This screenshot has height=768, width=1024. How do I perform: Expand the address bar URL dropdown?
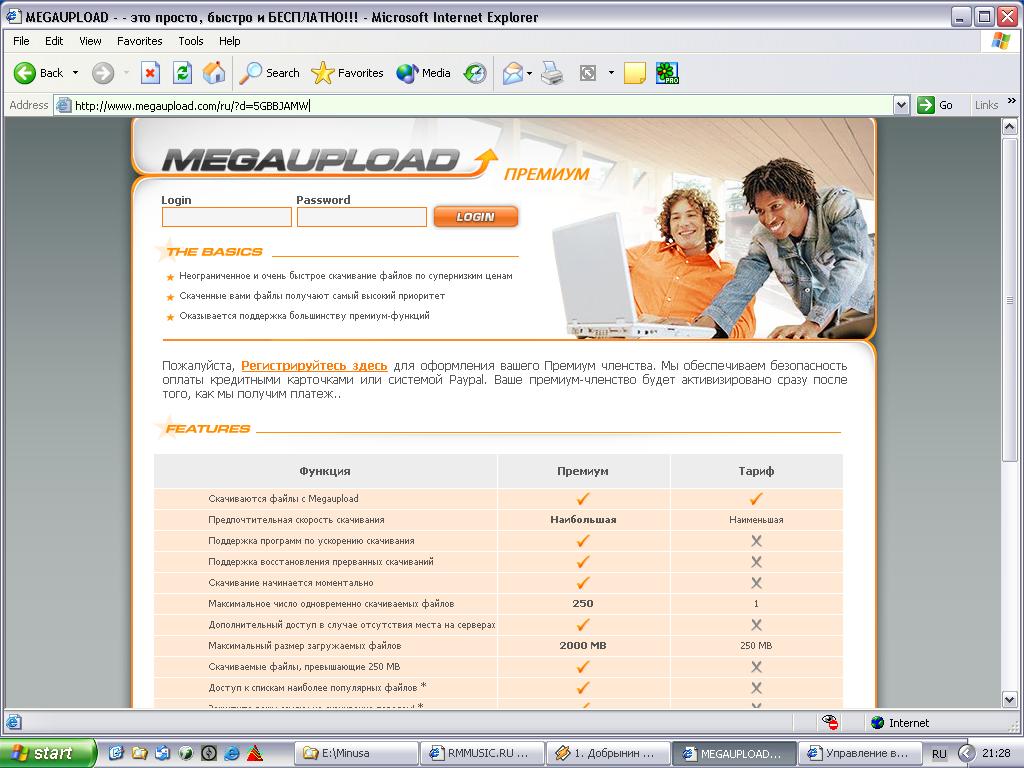point(901,105)
